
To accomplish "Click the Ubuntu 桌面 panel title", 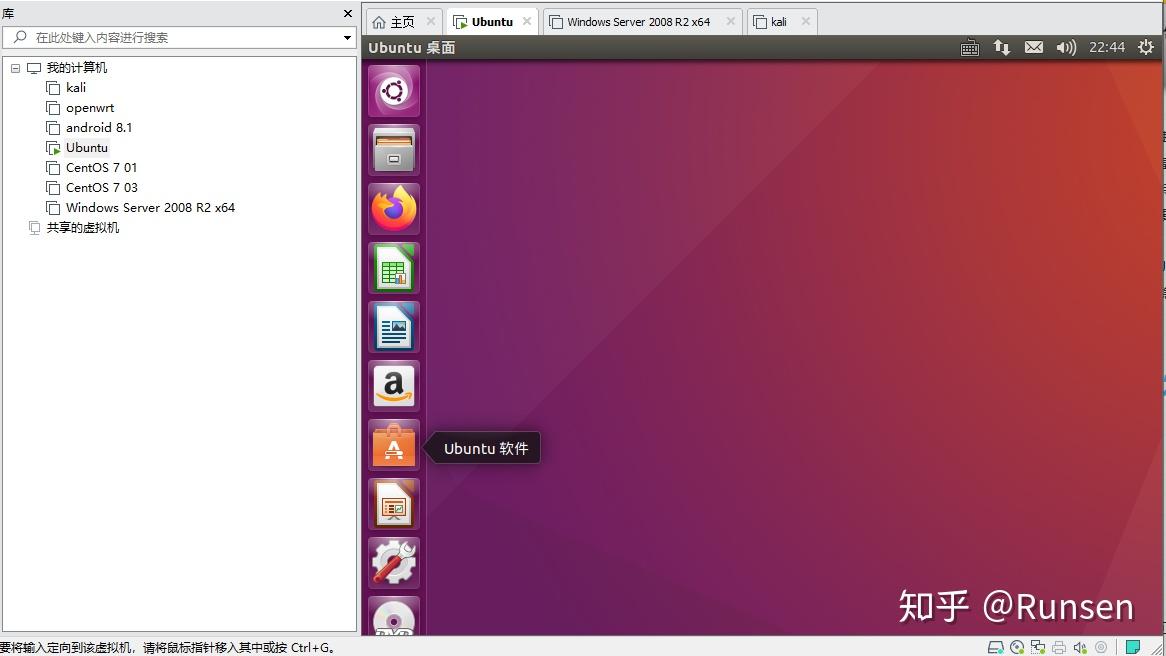I will [412, 48].
